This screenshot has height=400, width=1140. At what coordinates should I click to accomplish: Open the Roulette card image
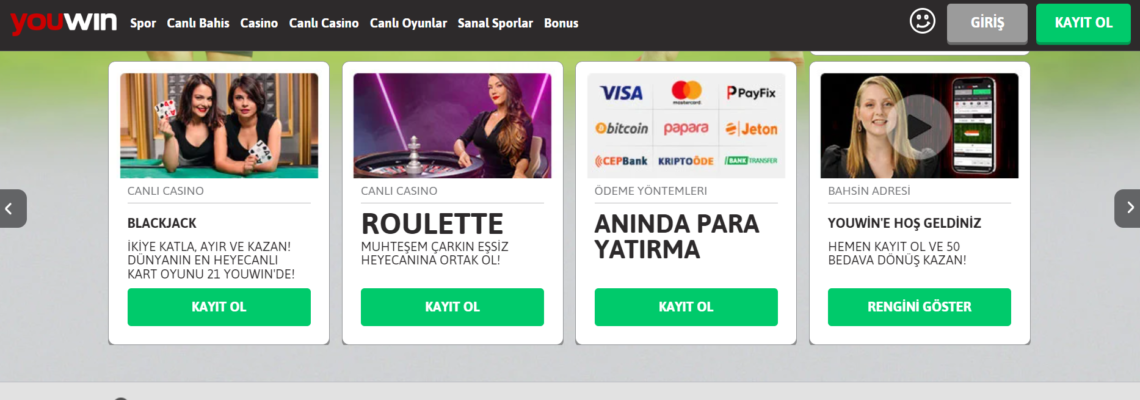click(452, 125)
